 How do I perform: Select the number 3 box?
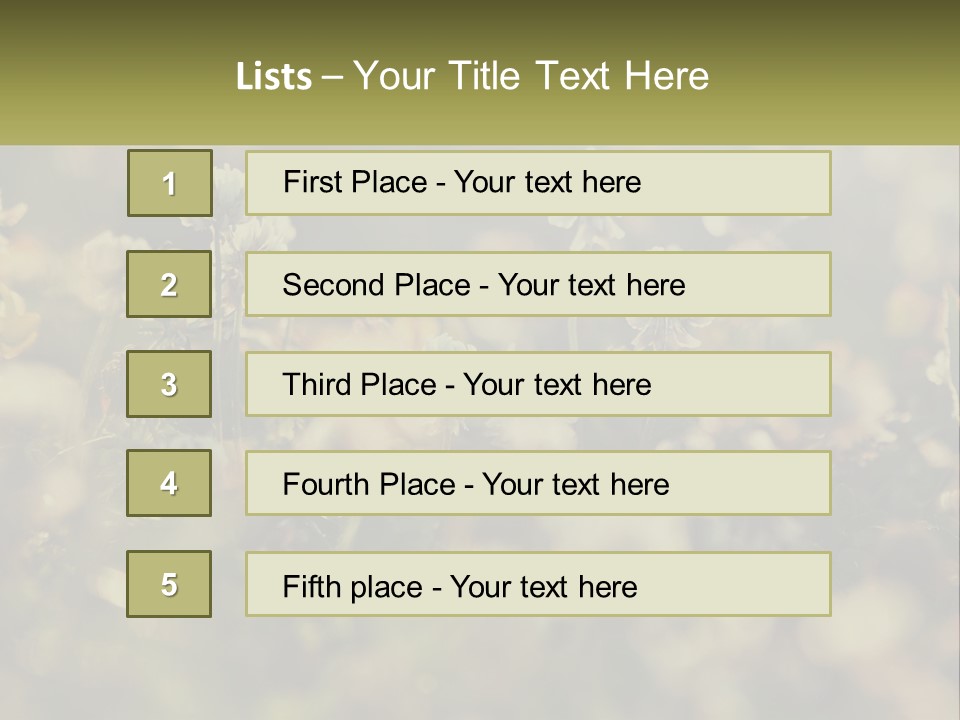click(x=169, y=384)
